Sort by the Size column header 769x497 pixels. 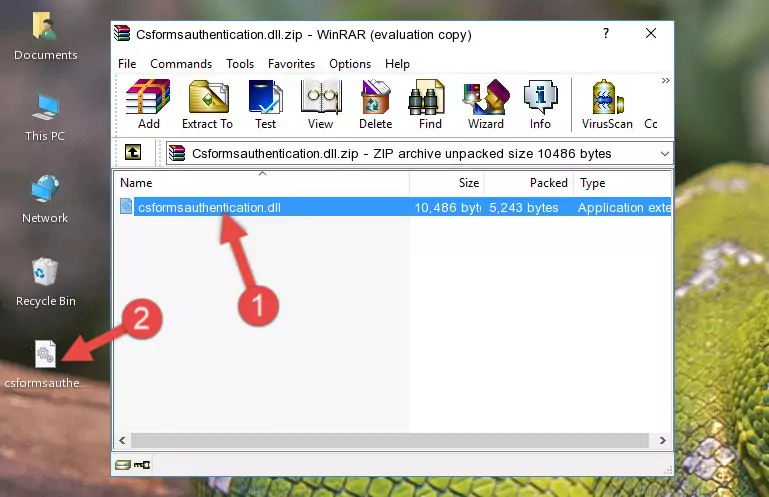(447, 183)
